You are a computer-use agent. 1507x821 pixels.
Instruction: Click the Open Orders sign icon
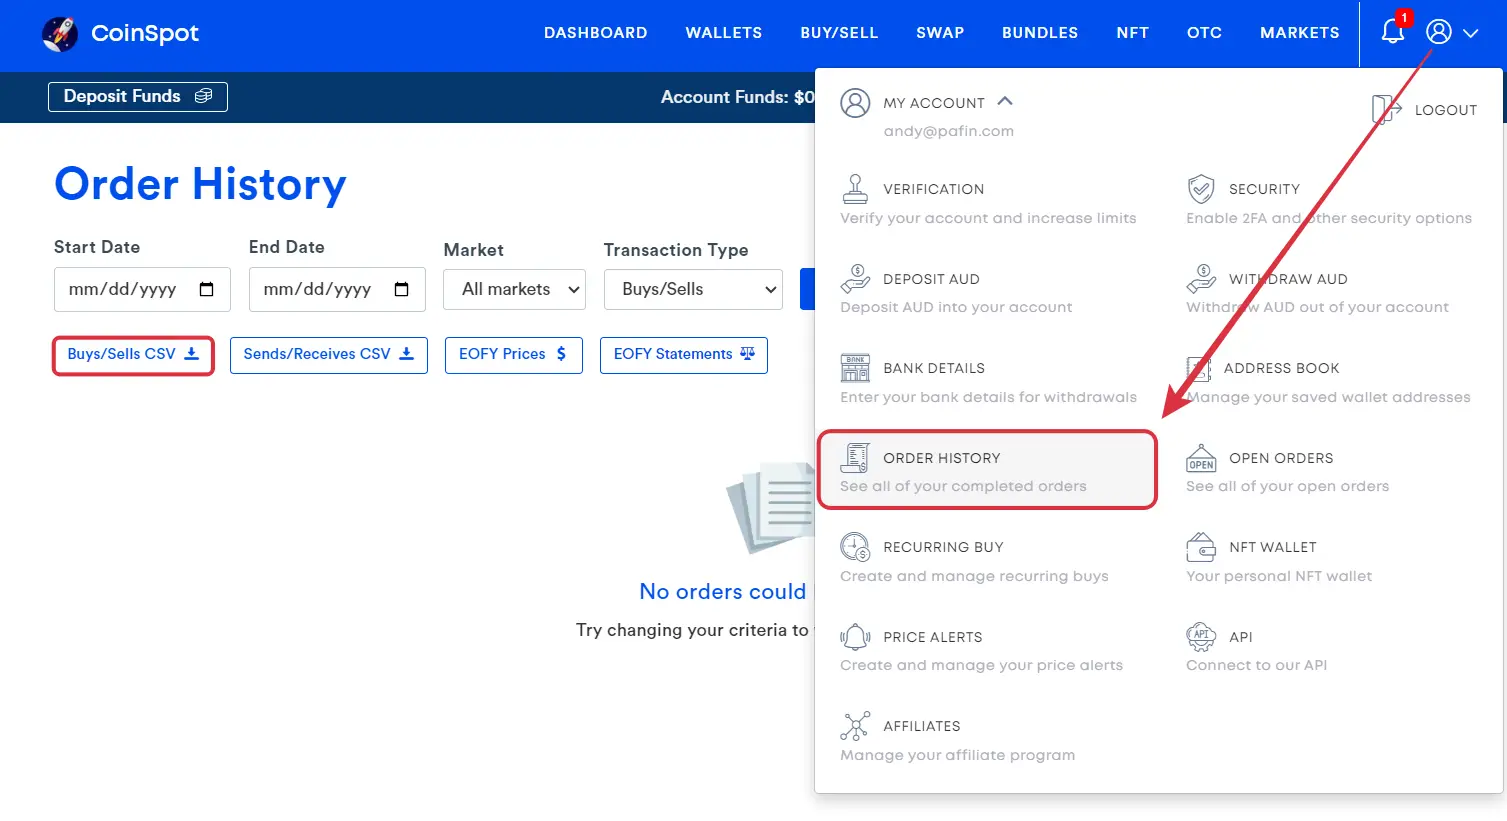[x=1201, y=458]
